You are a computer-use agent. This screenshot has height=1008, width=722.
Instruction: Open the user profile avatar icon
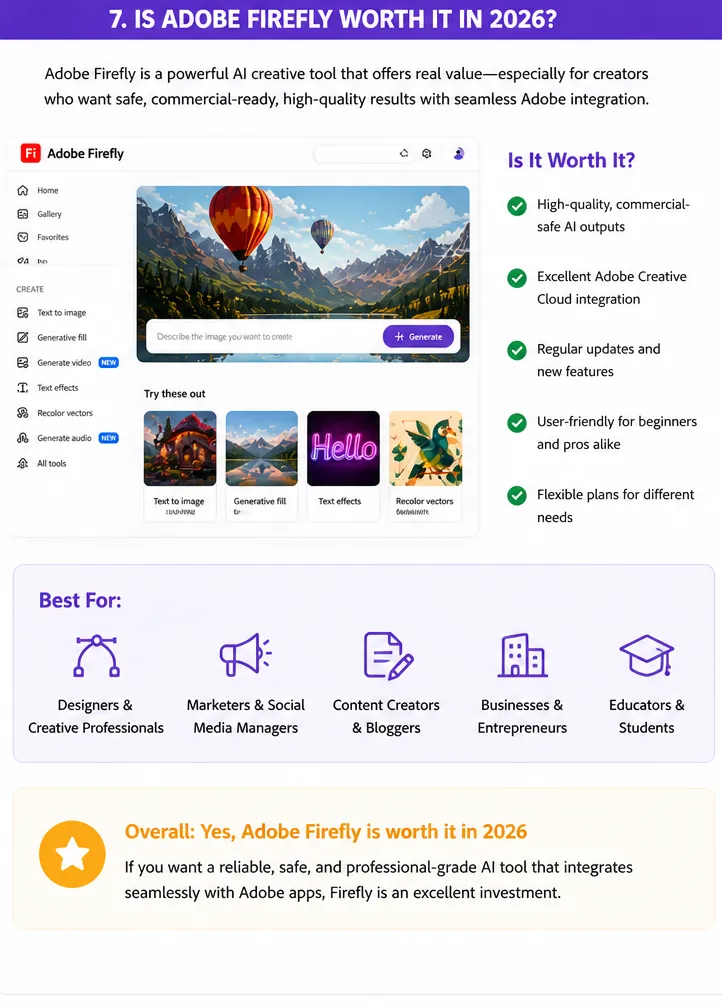[x=458, y=154]
